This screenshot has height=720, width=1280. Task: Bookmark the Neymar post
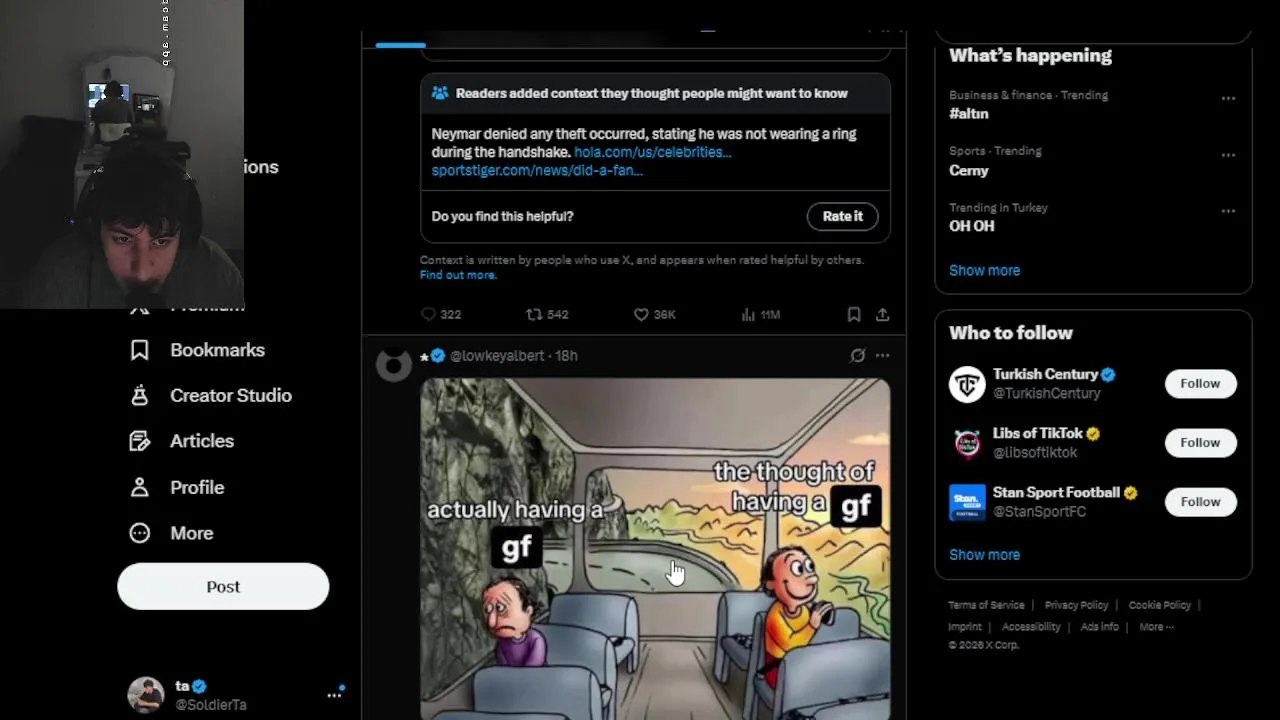pos(854,314)
